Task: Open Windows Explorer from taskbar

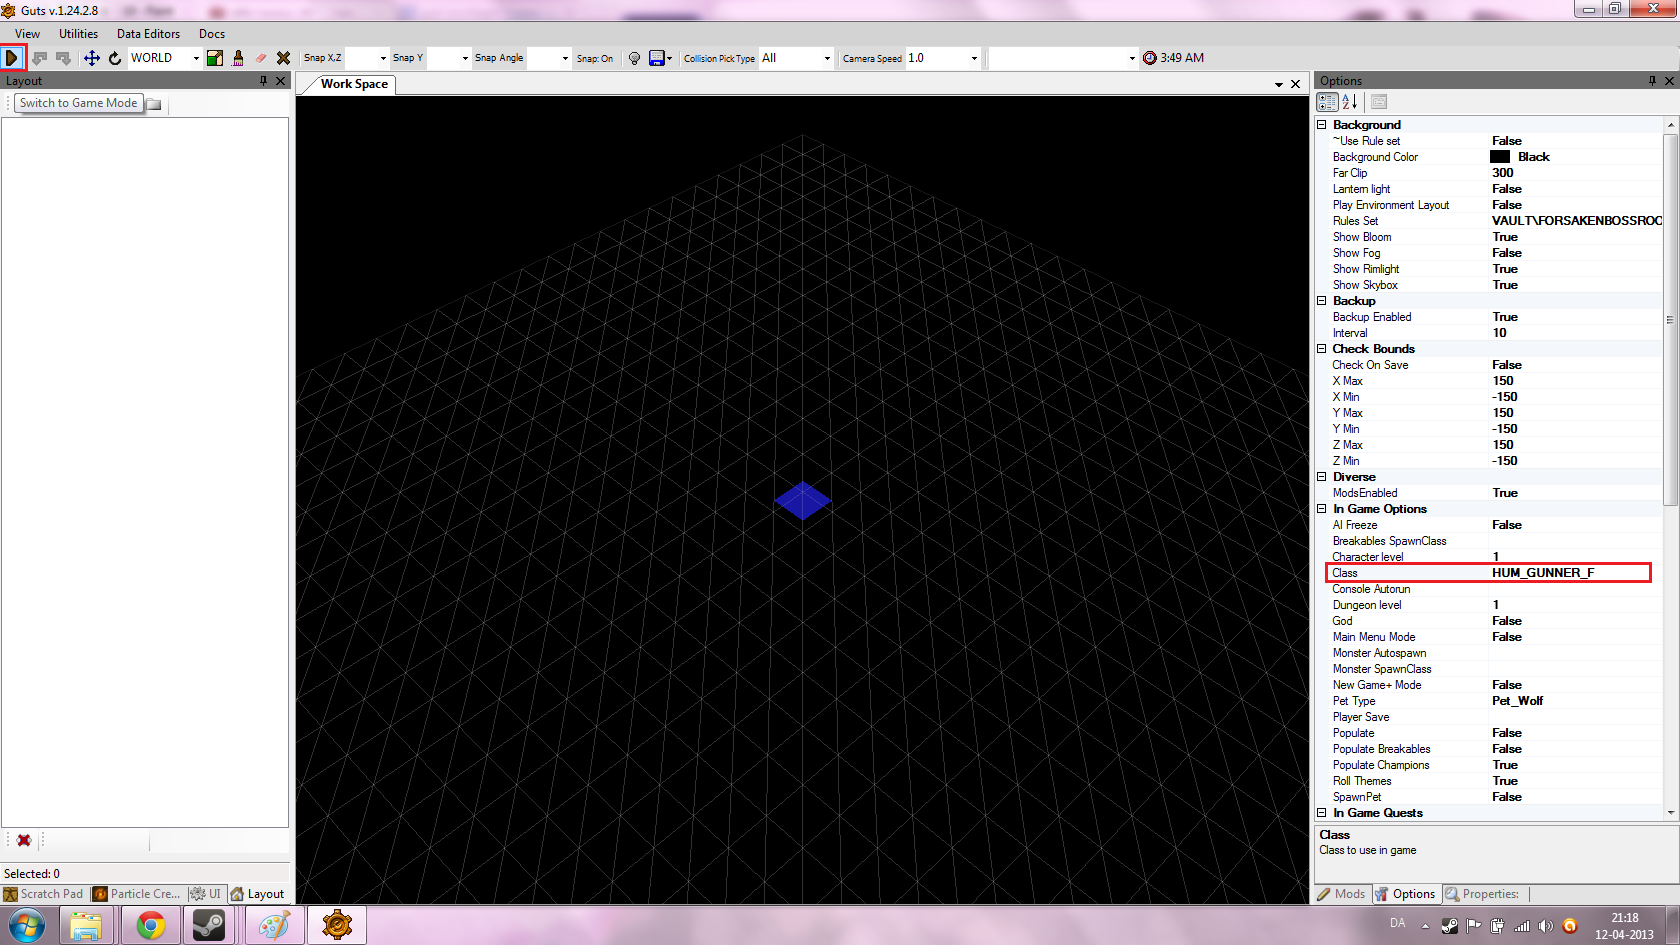Action: pyautogui.click(x=86, y=926)
